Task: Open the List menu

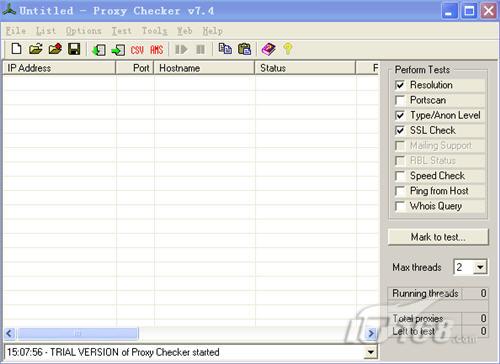Action: pyautogui.click(x=46, y=31)
